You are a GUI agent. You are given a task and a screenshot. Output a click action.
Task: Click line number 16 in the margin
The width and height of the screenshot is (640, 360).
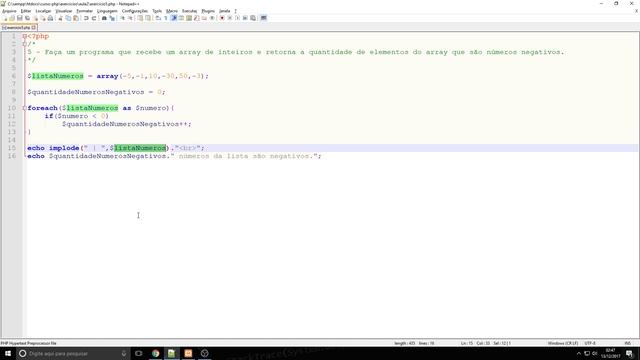(12, 156)
